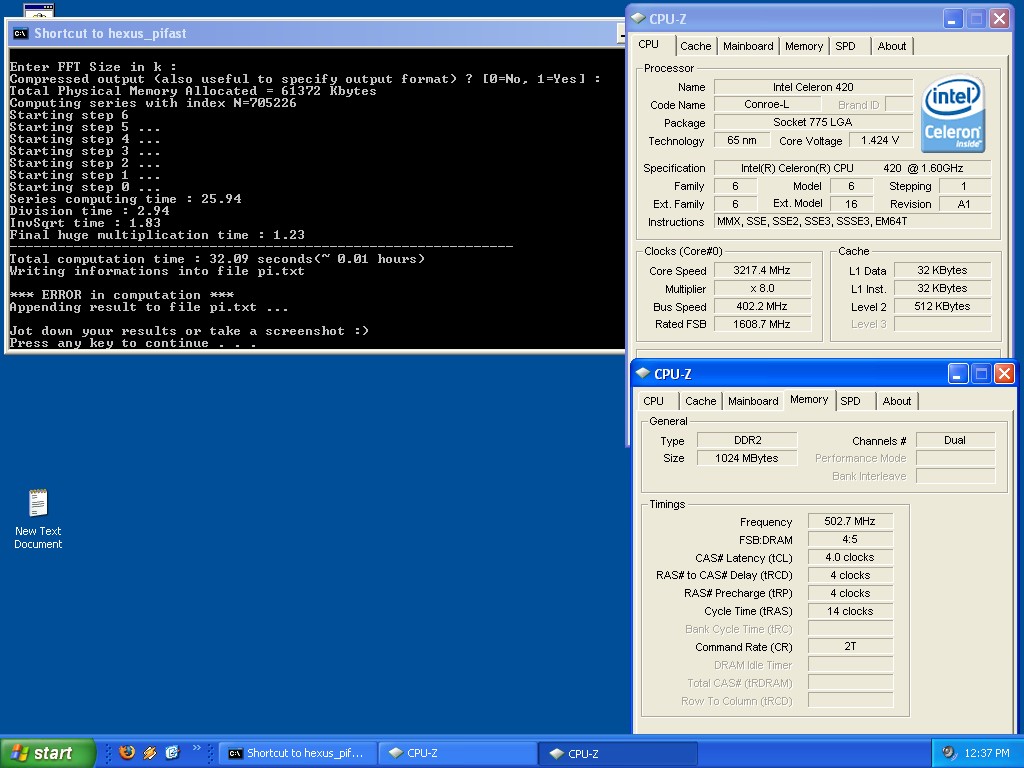
Task: Click the Channels # value Dual
Action: tap(955, 440)
